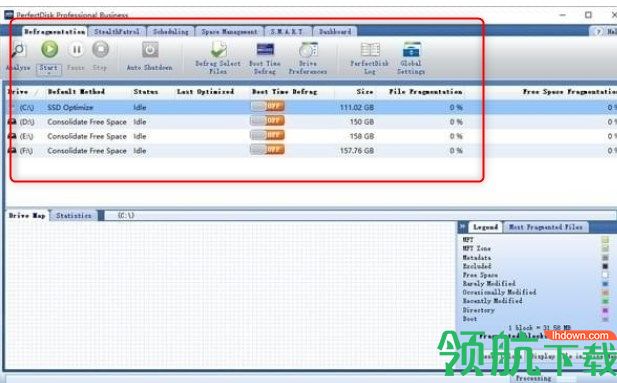The width and height of the screenshot is (617, 383).
Task: Open Drive Preferences icon
Action: coord(308,50)
